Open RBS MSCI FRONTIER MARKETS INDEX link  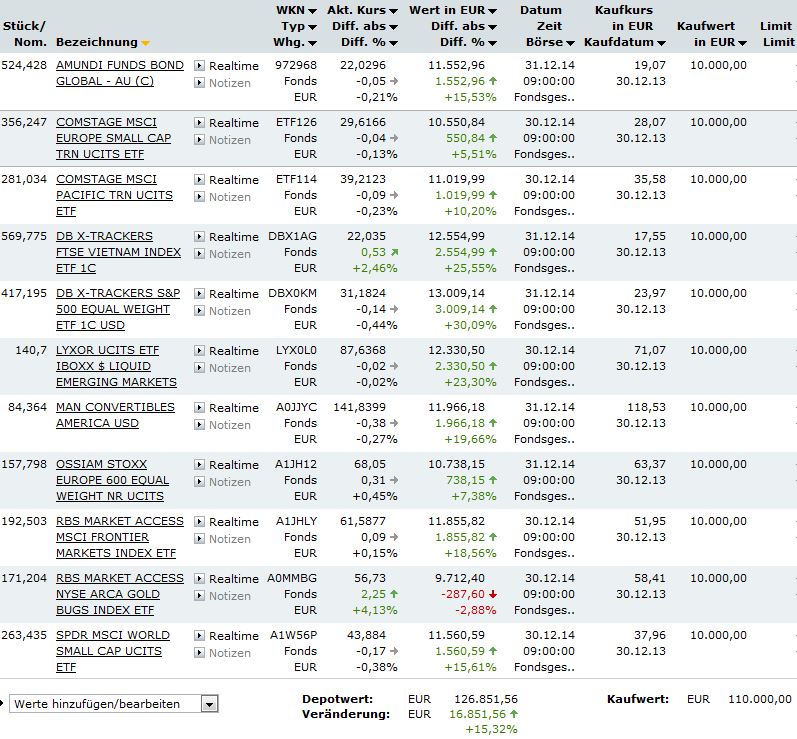click(119, 536)
